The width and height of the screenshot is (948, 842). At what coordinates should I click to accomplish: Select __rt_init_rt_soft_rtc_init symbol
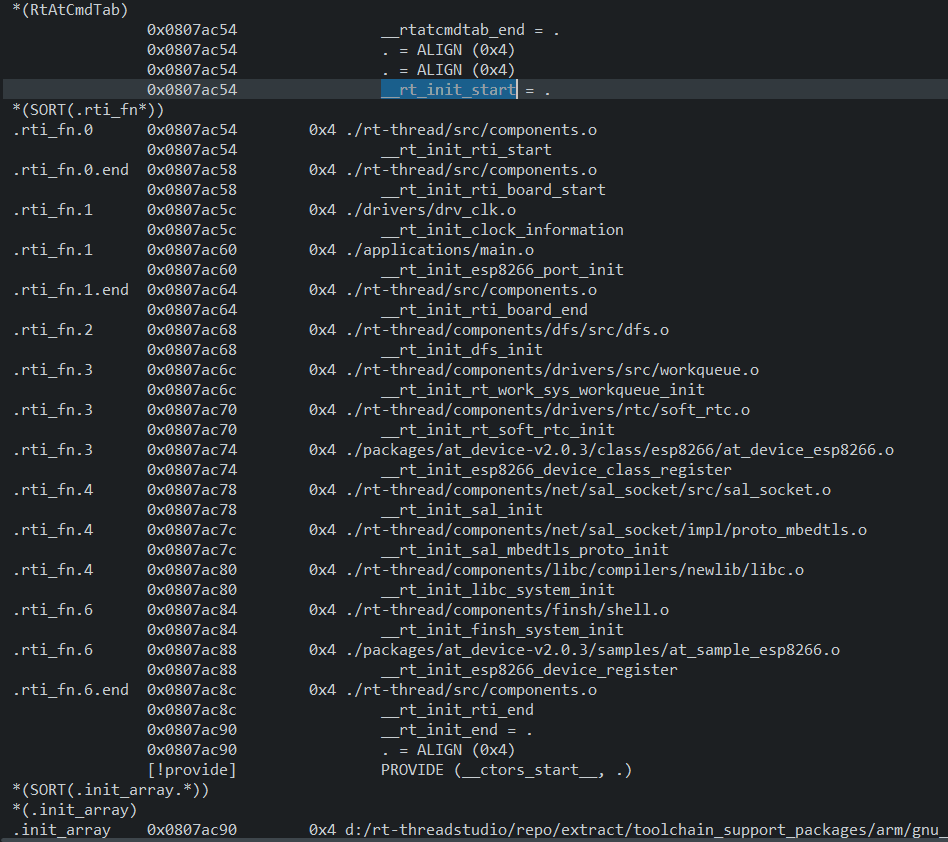[498, 429]
